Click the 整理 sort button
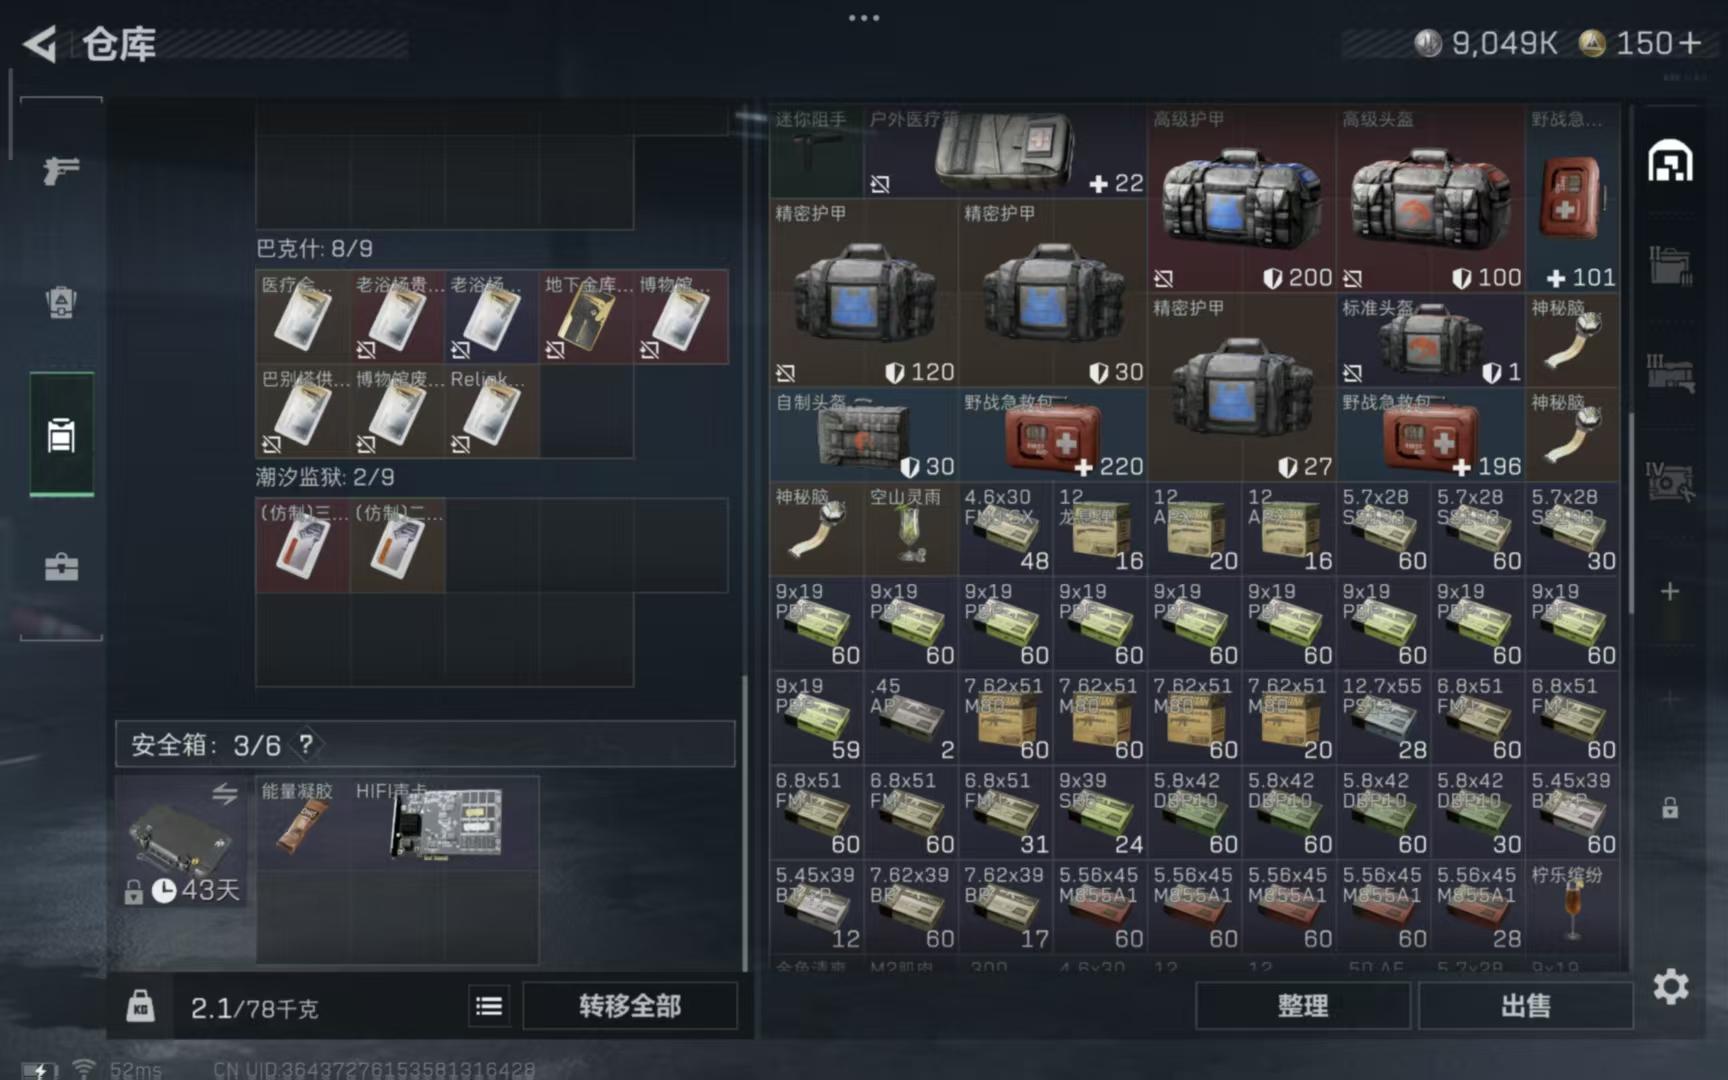 coord(1303,1005)
